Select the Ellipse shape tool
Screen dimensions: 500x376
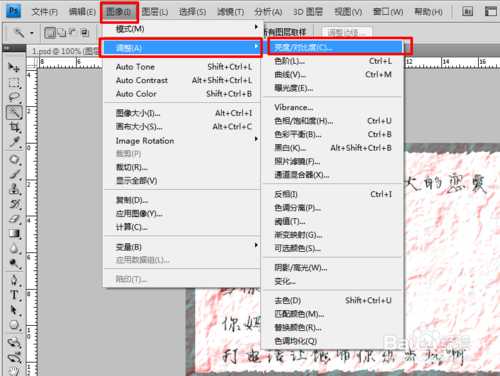click(14, 325)
